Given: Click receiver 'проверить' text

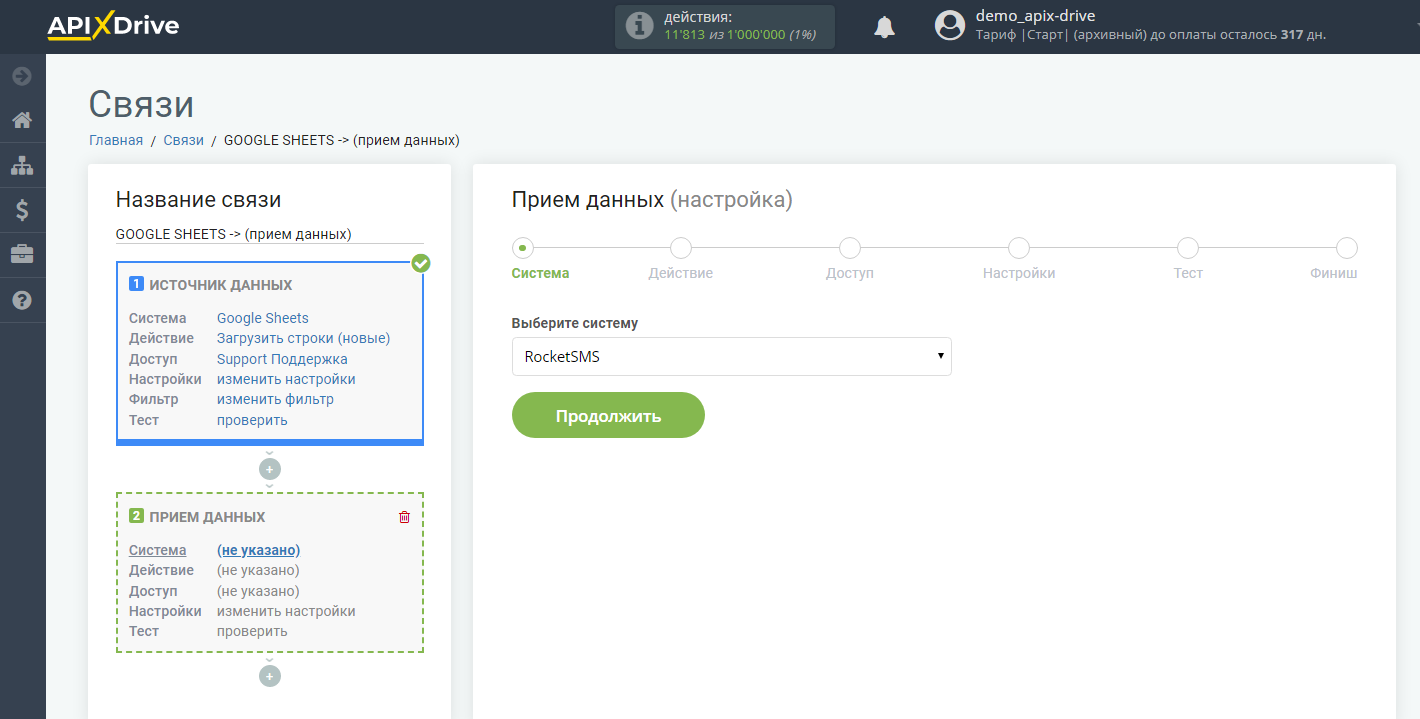Looking at the screenshot, I should pyautogui.click(x=252, y=631).
